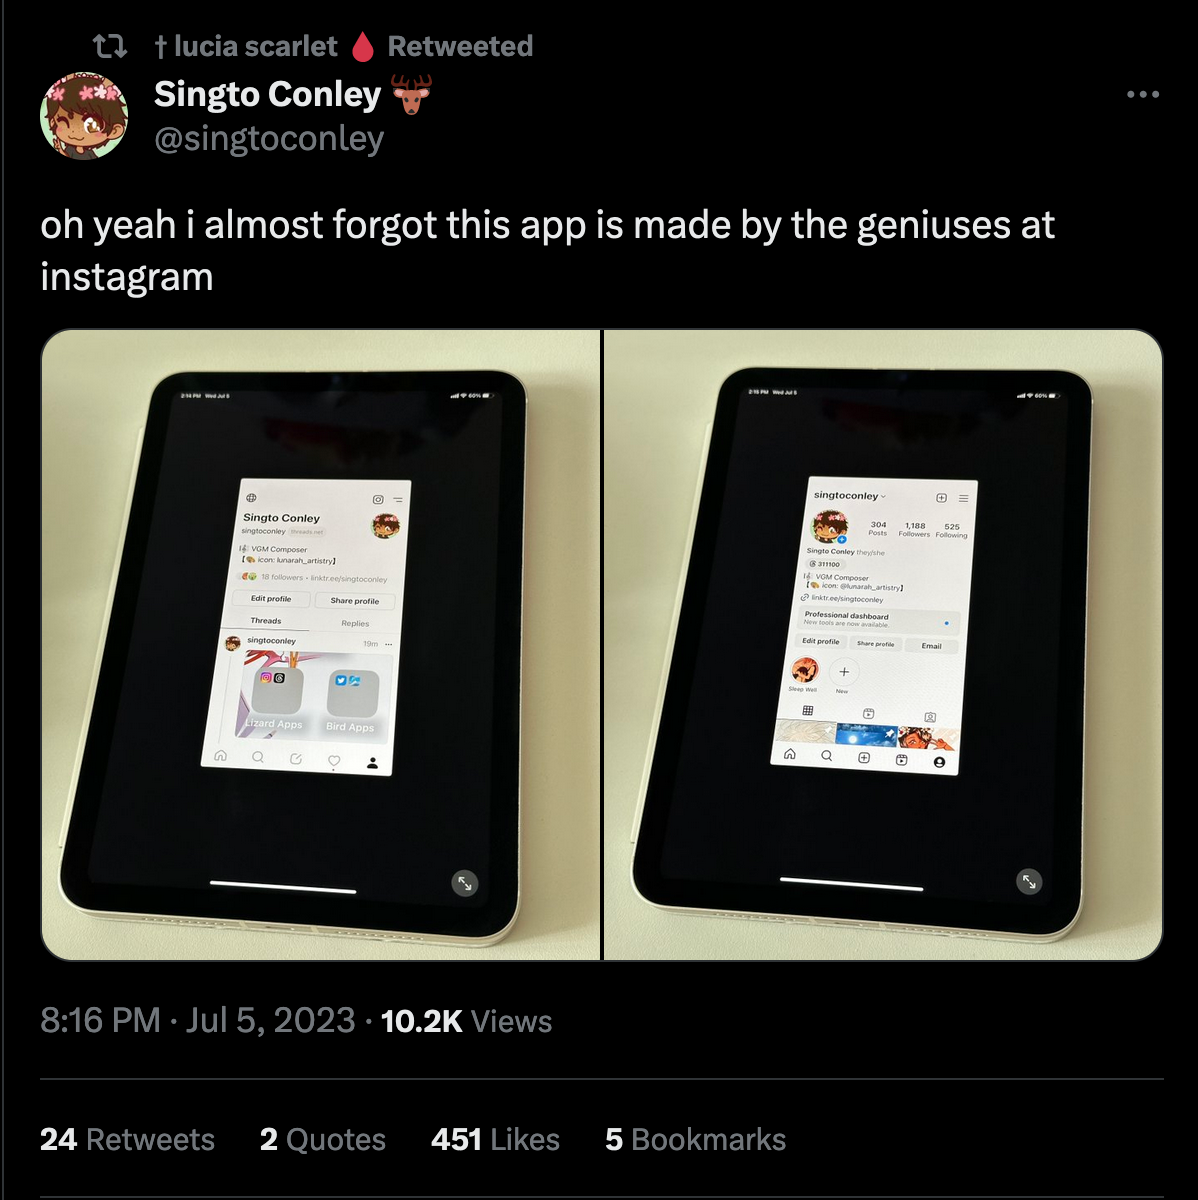Click the deer emoji beside Singto Conley

[x=411, y=94]
